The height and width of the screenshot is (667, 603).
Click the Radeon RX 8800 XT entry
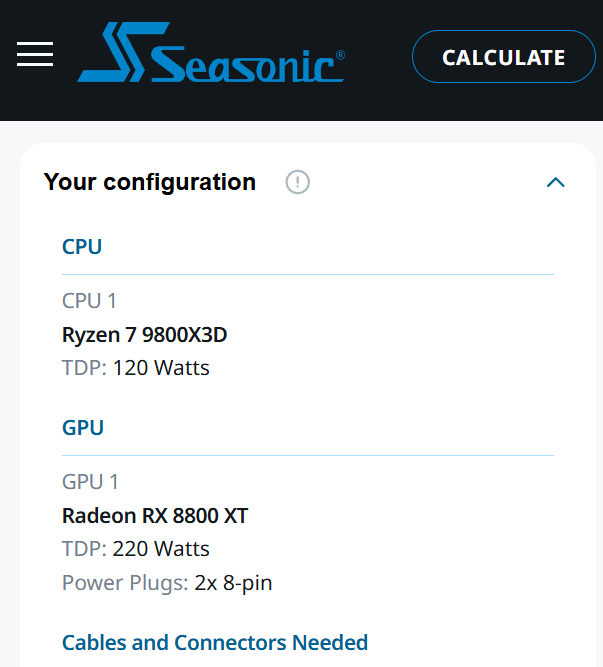tap(155, 516)
